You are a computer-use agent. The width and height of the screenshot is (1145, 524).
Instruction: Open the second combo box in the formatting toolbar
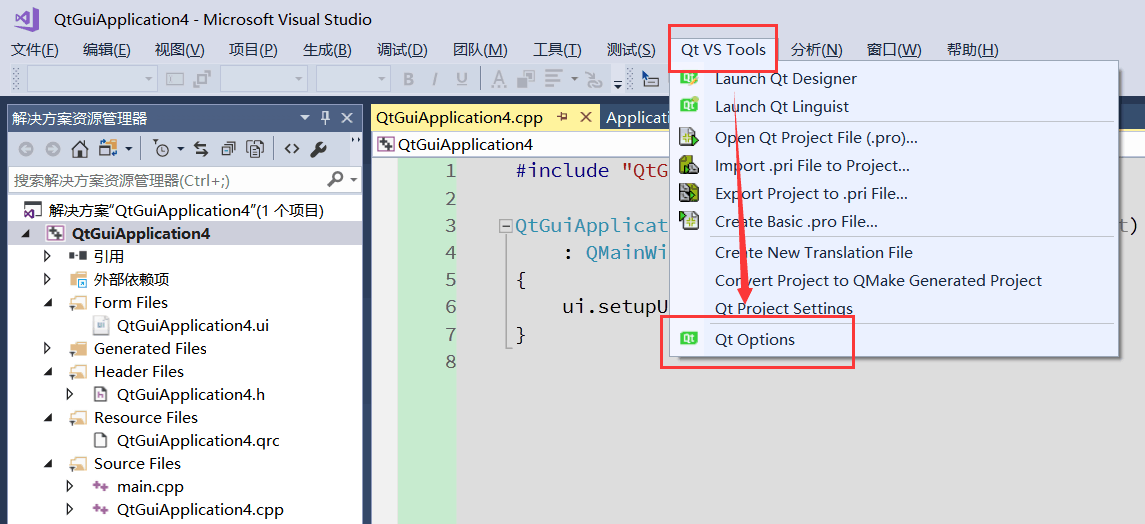263,79
